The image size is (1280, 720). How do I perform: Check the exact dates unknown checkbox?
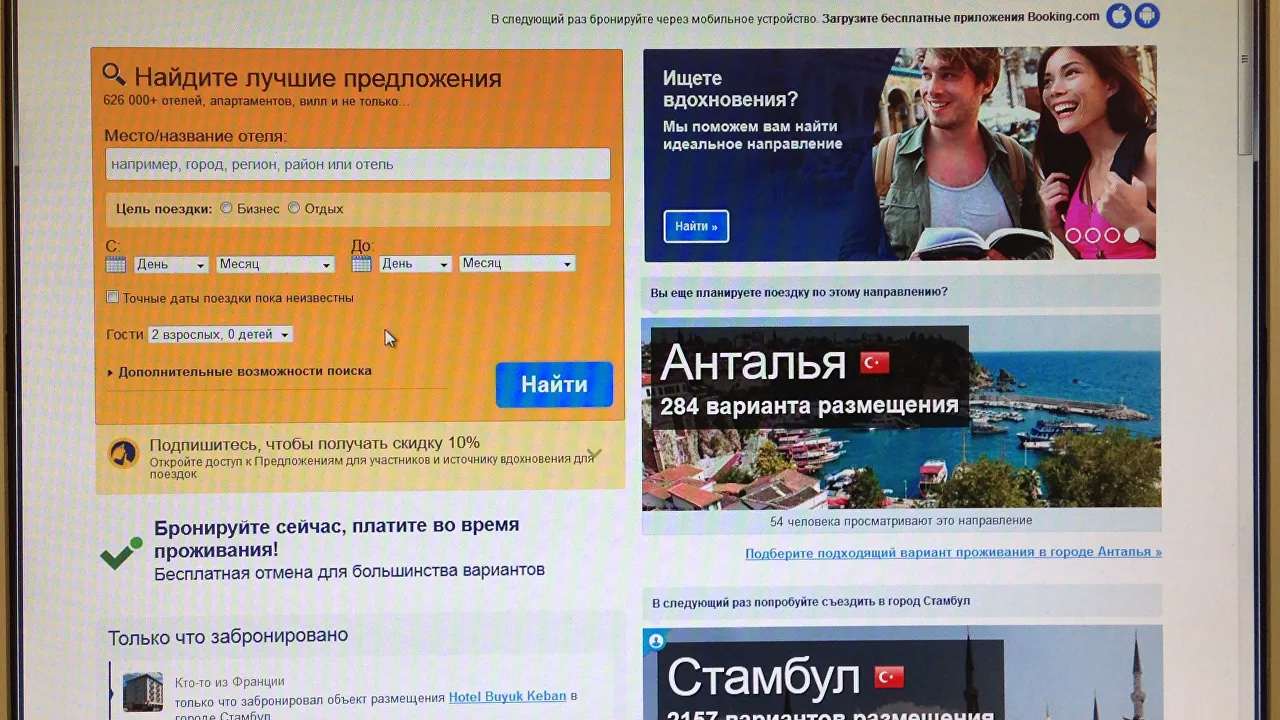coord(113,297)
